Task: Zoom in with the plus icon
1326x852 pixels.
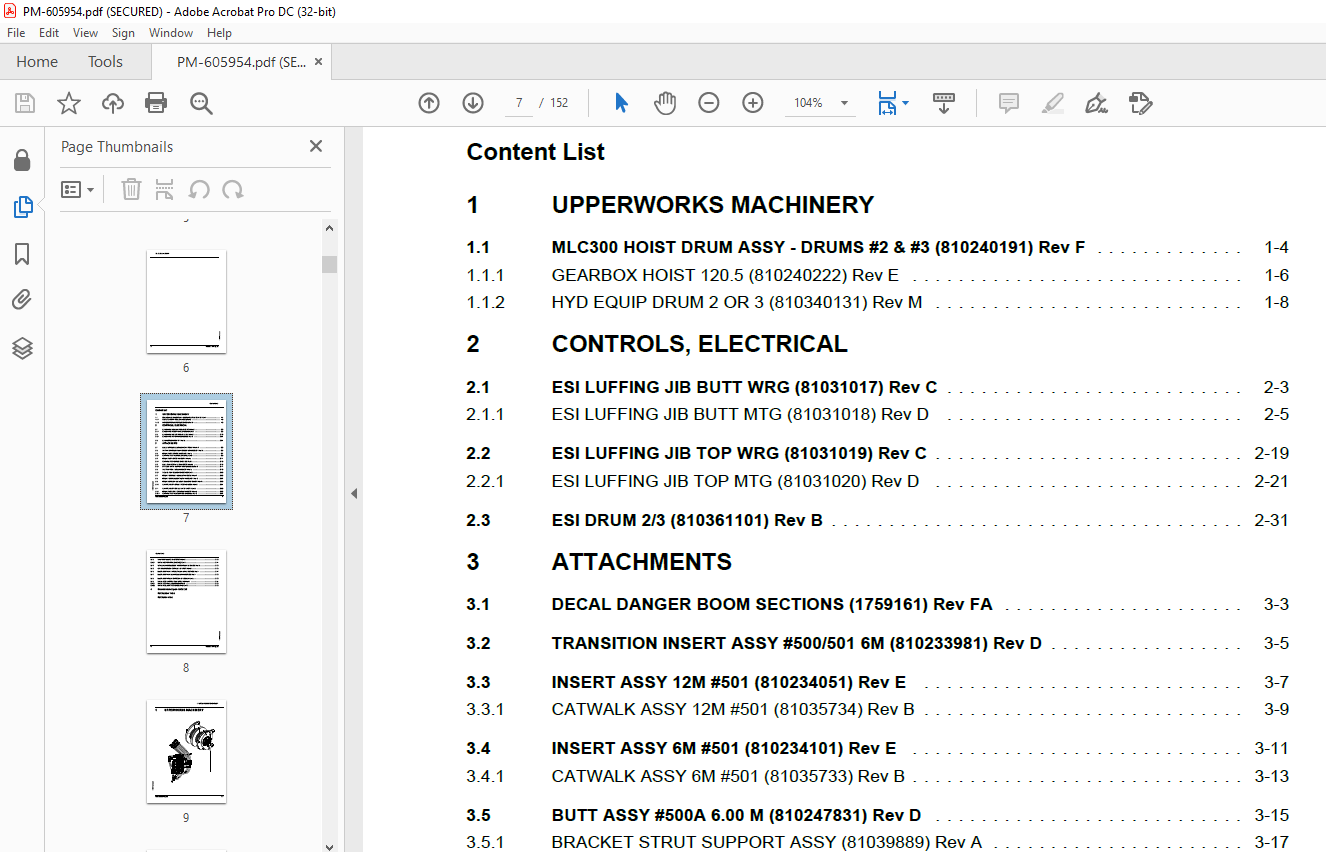Action: pos(753,103)
